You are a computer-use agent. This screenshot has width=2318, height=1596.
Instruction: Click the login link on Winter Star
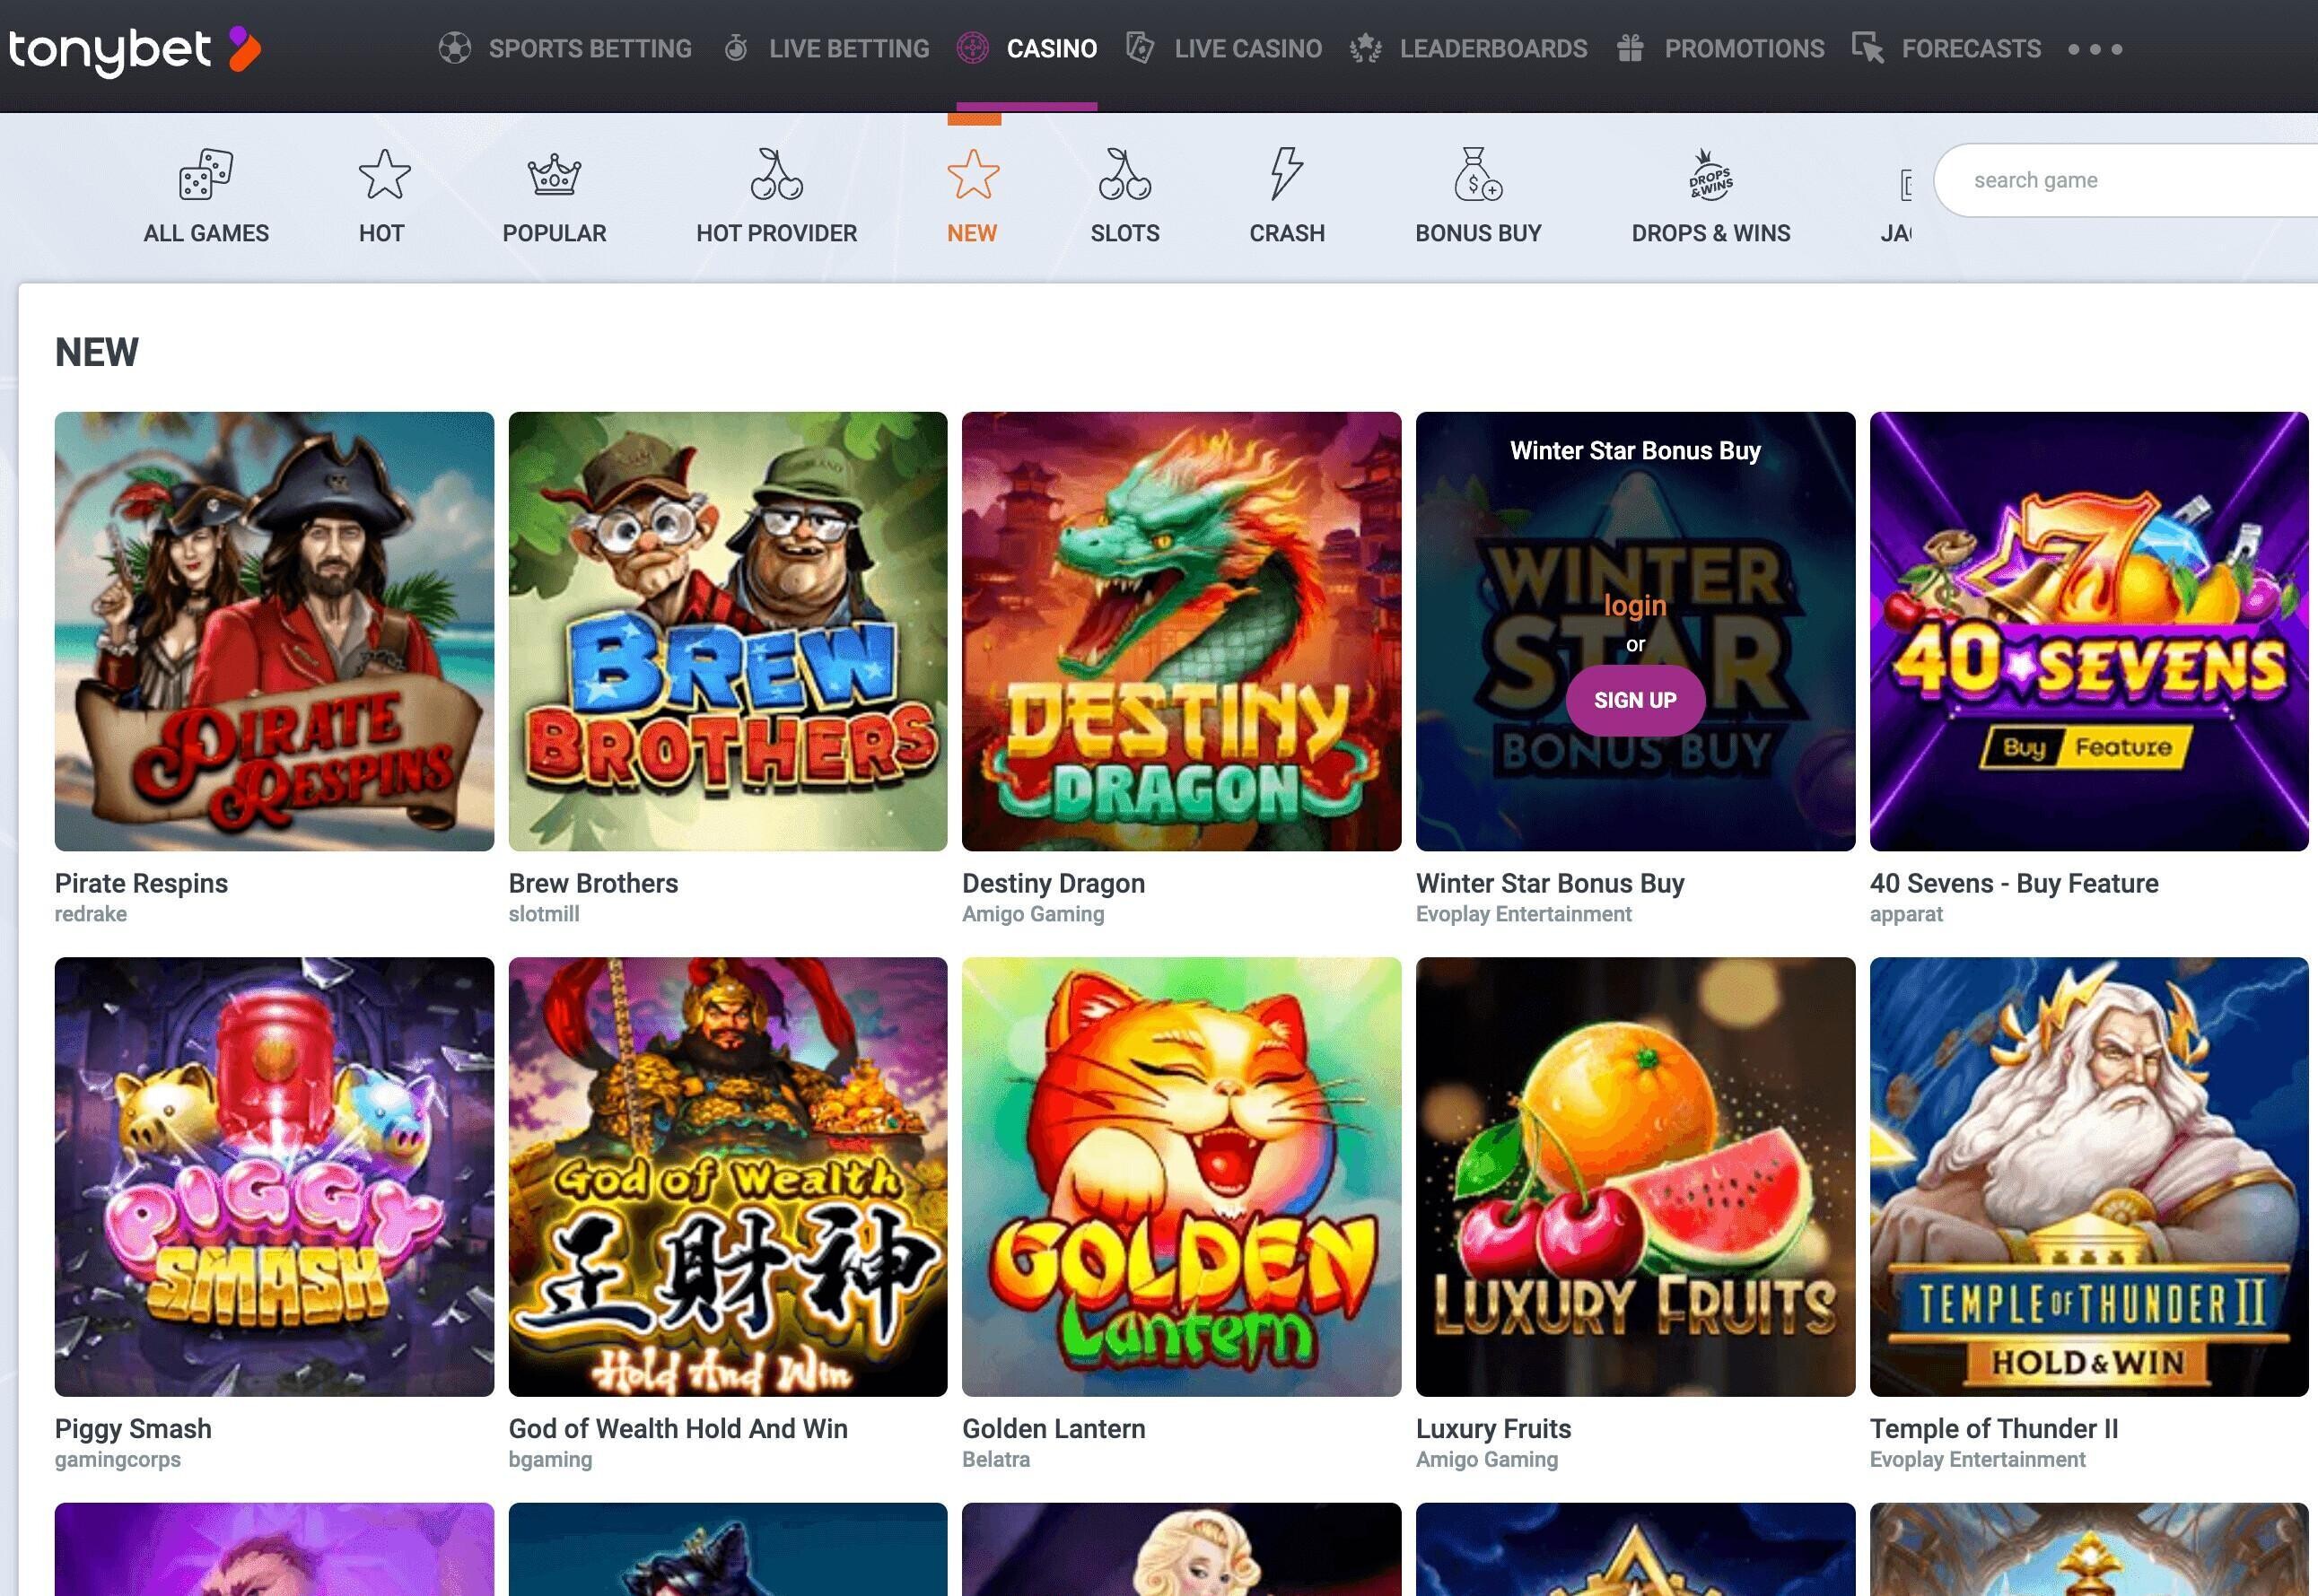[x=1635, y=605]
